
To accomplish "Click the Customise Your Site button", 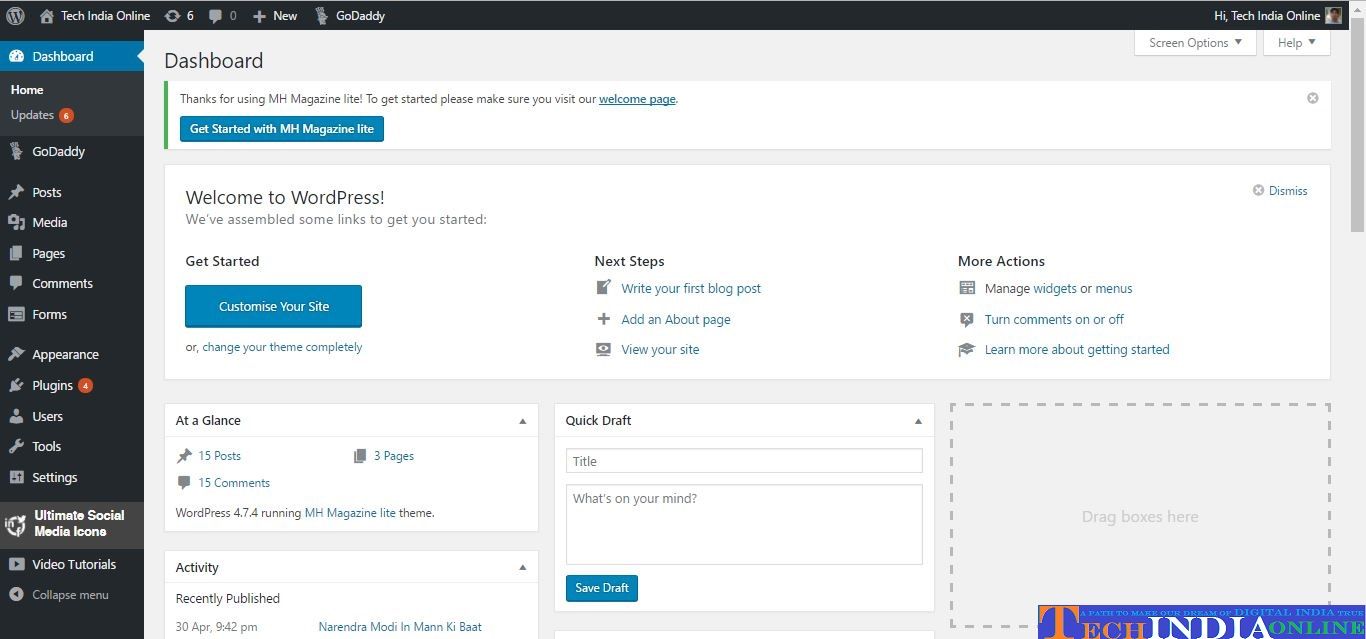I will (273, 306).
